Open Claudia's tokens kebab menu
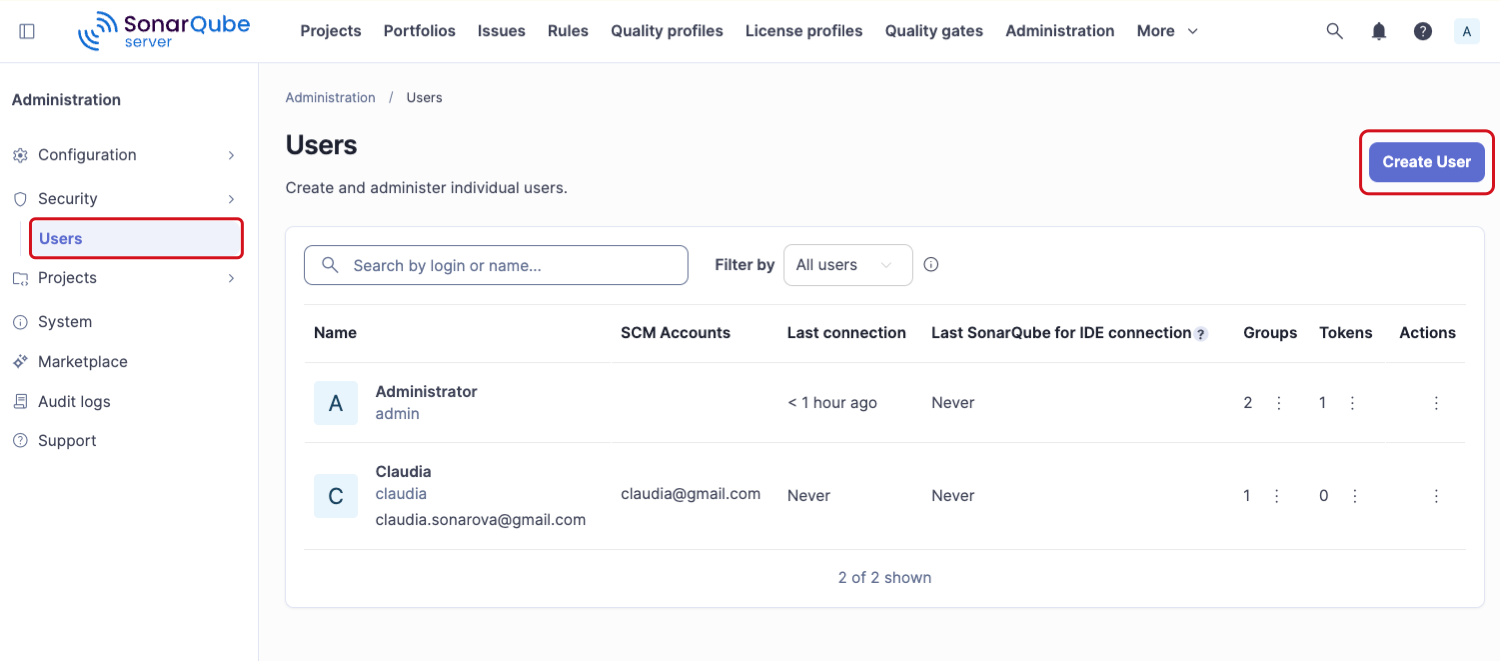 (1354, 496)
